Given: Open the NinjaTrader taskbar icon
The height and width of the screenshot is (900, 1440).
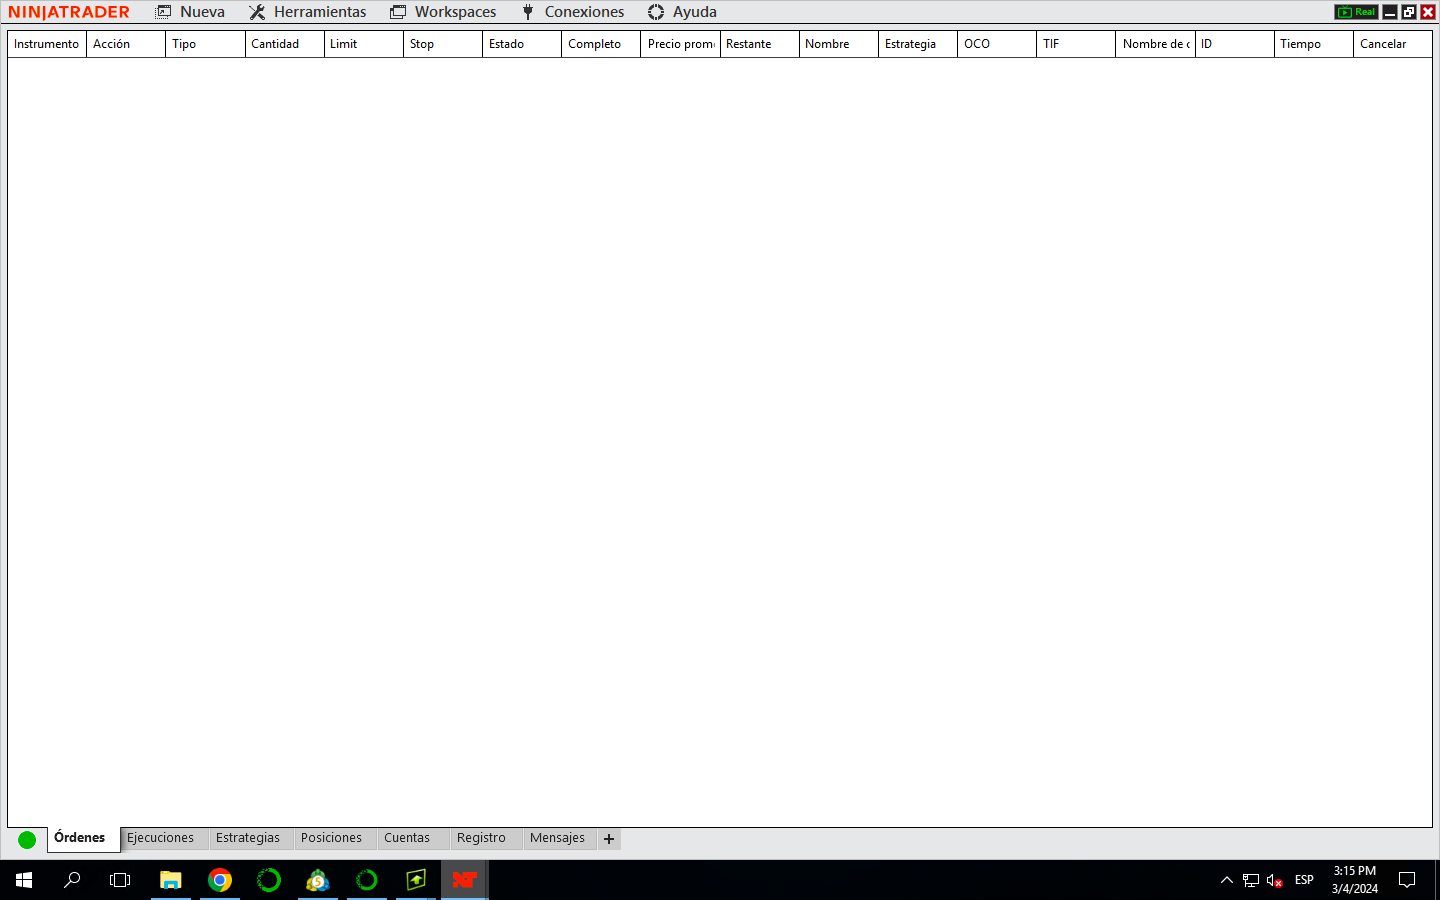Looking at the screenshot, I should [464, 880].
